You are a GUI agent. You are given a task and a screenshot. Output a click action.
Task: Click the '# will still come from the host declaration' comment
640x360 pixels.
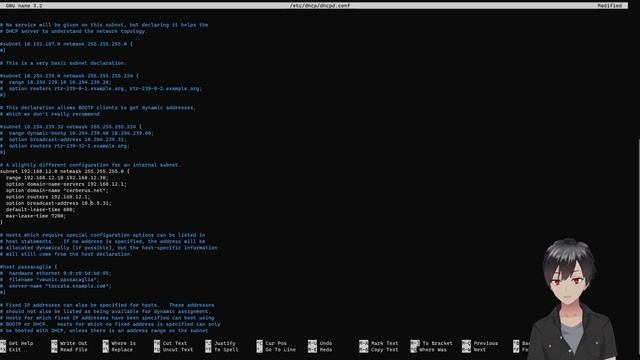click(x=66, y=254)
